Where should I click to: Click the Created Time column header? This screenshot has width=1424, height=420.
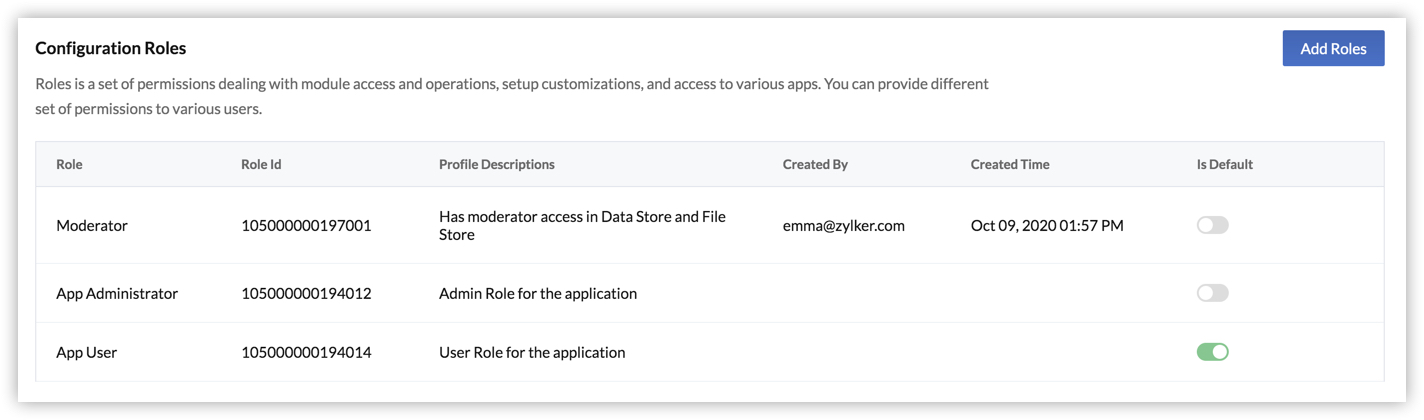pyautogui.click(x=1010, y=164)
